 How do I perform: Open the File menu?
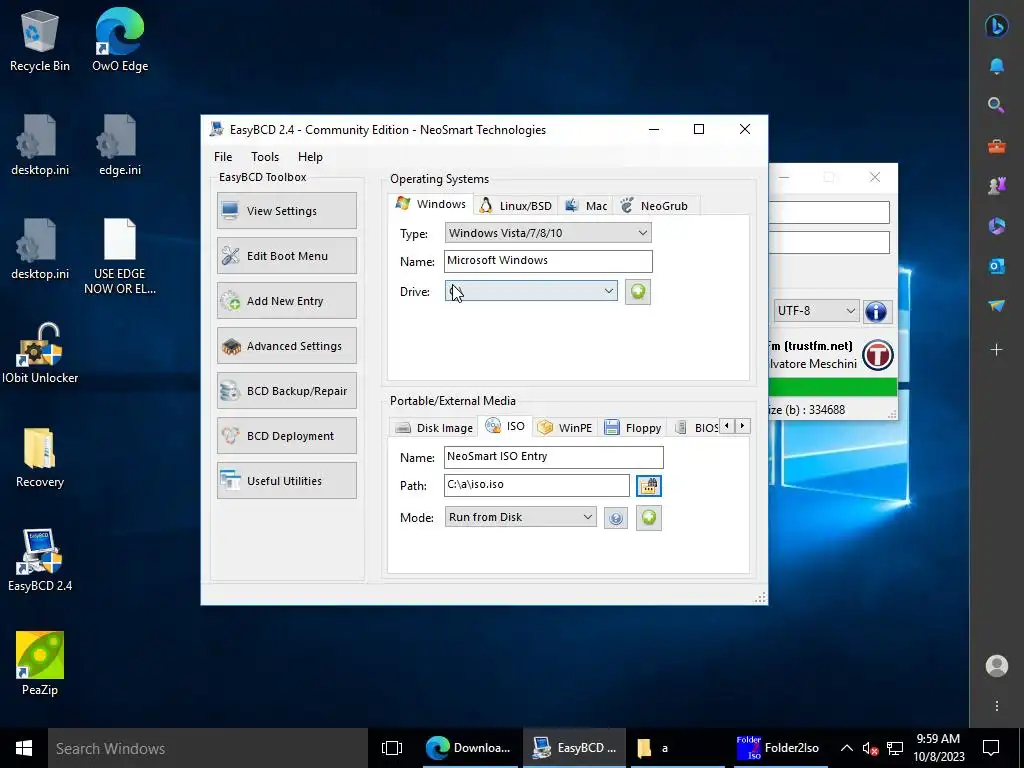(223, 157)
